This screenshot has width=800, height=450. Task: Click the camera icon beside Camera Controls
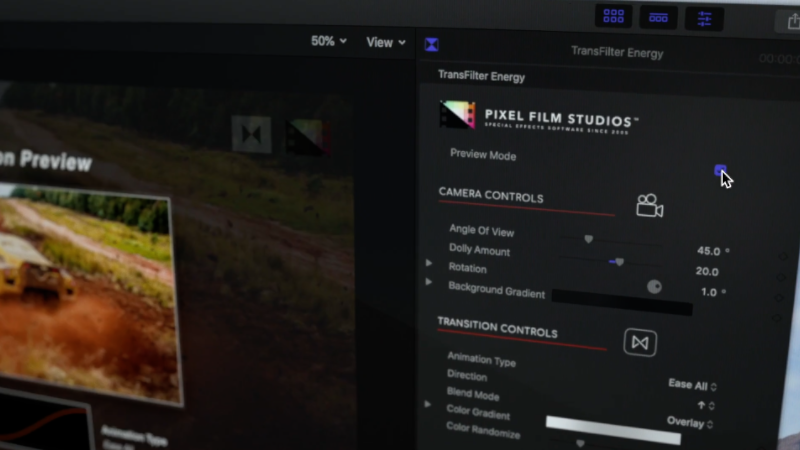pyautogui.click(x=649, y=206)
